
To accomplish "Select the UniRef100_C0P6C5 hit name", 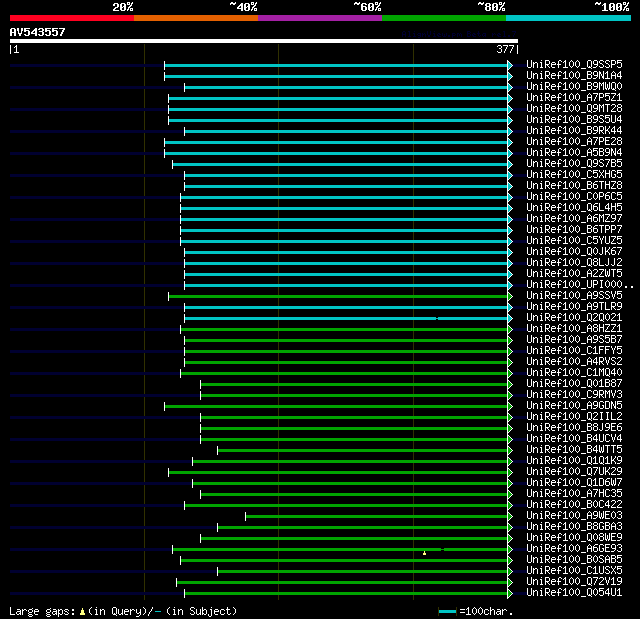I will point(574,197).
